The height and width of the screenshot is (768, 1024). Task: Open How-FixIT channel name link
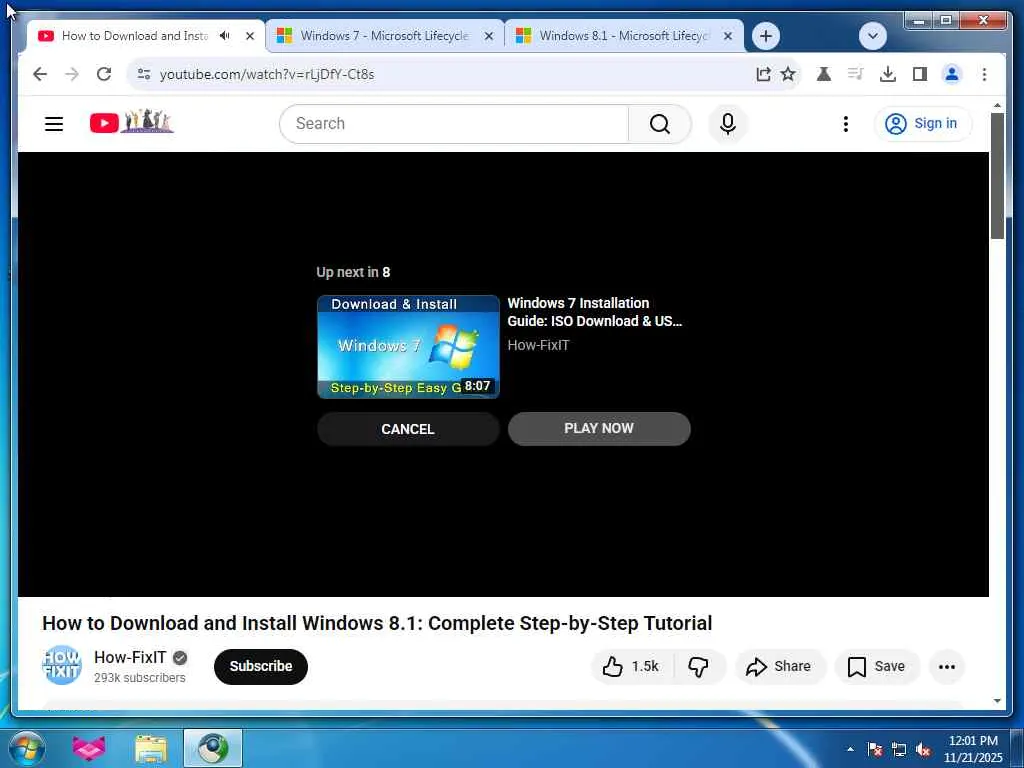130,657
